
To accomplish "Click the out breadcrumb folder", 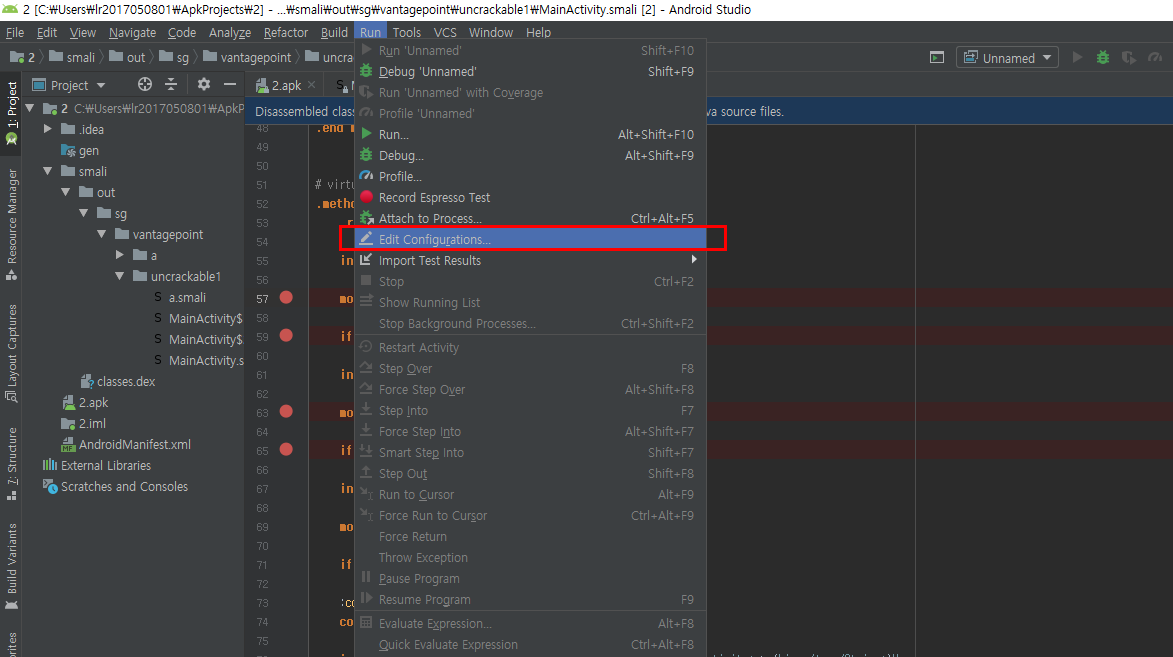I will coord(127,58).
